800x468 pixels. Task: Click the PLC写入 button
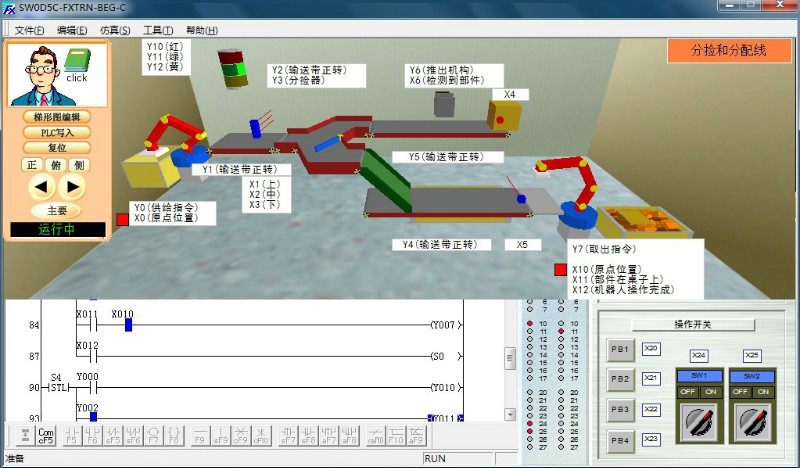[56, 132]
